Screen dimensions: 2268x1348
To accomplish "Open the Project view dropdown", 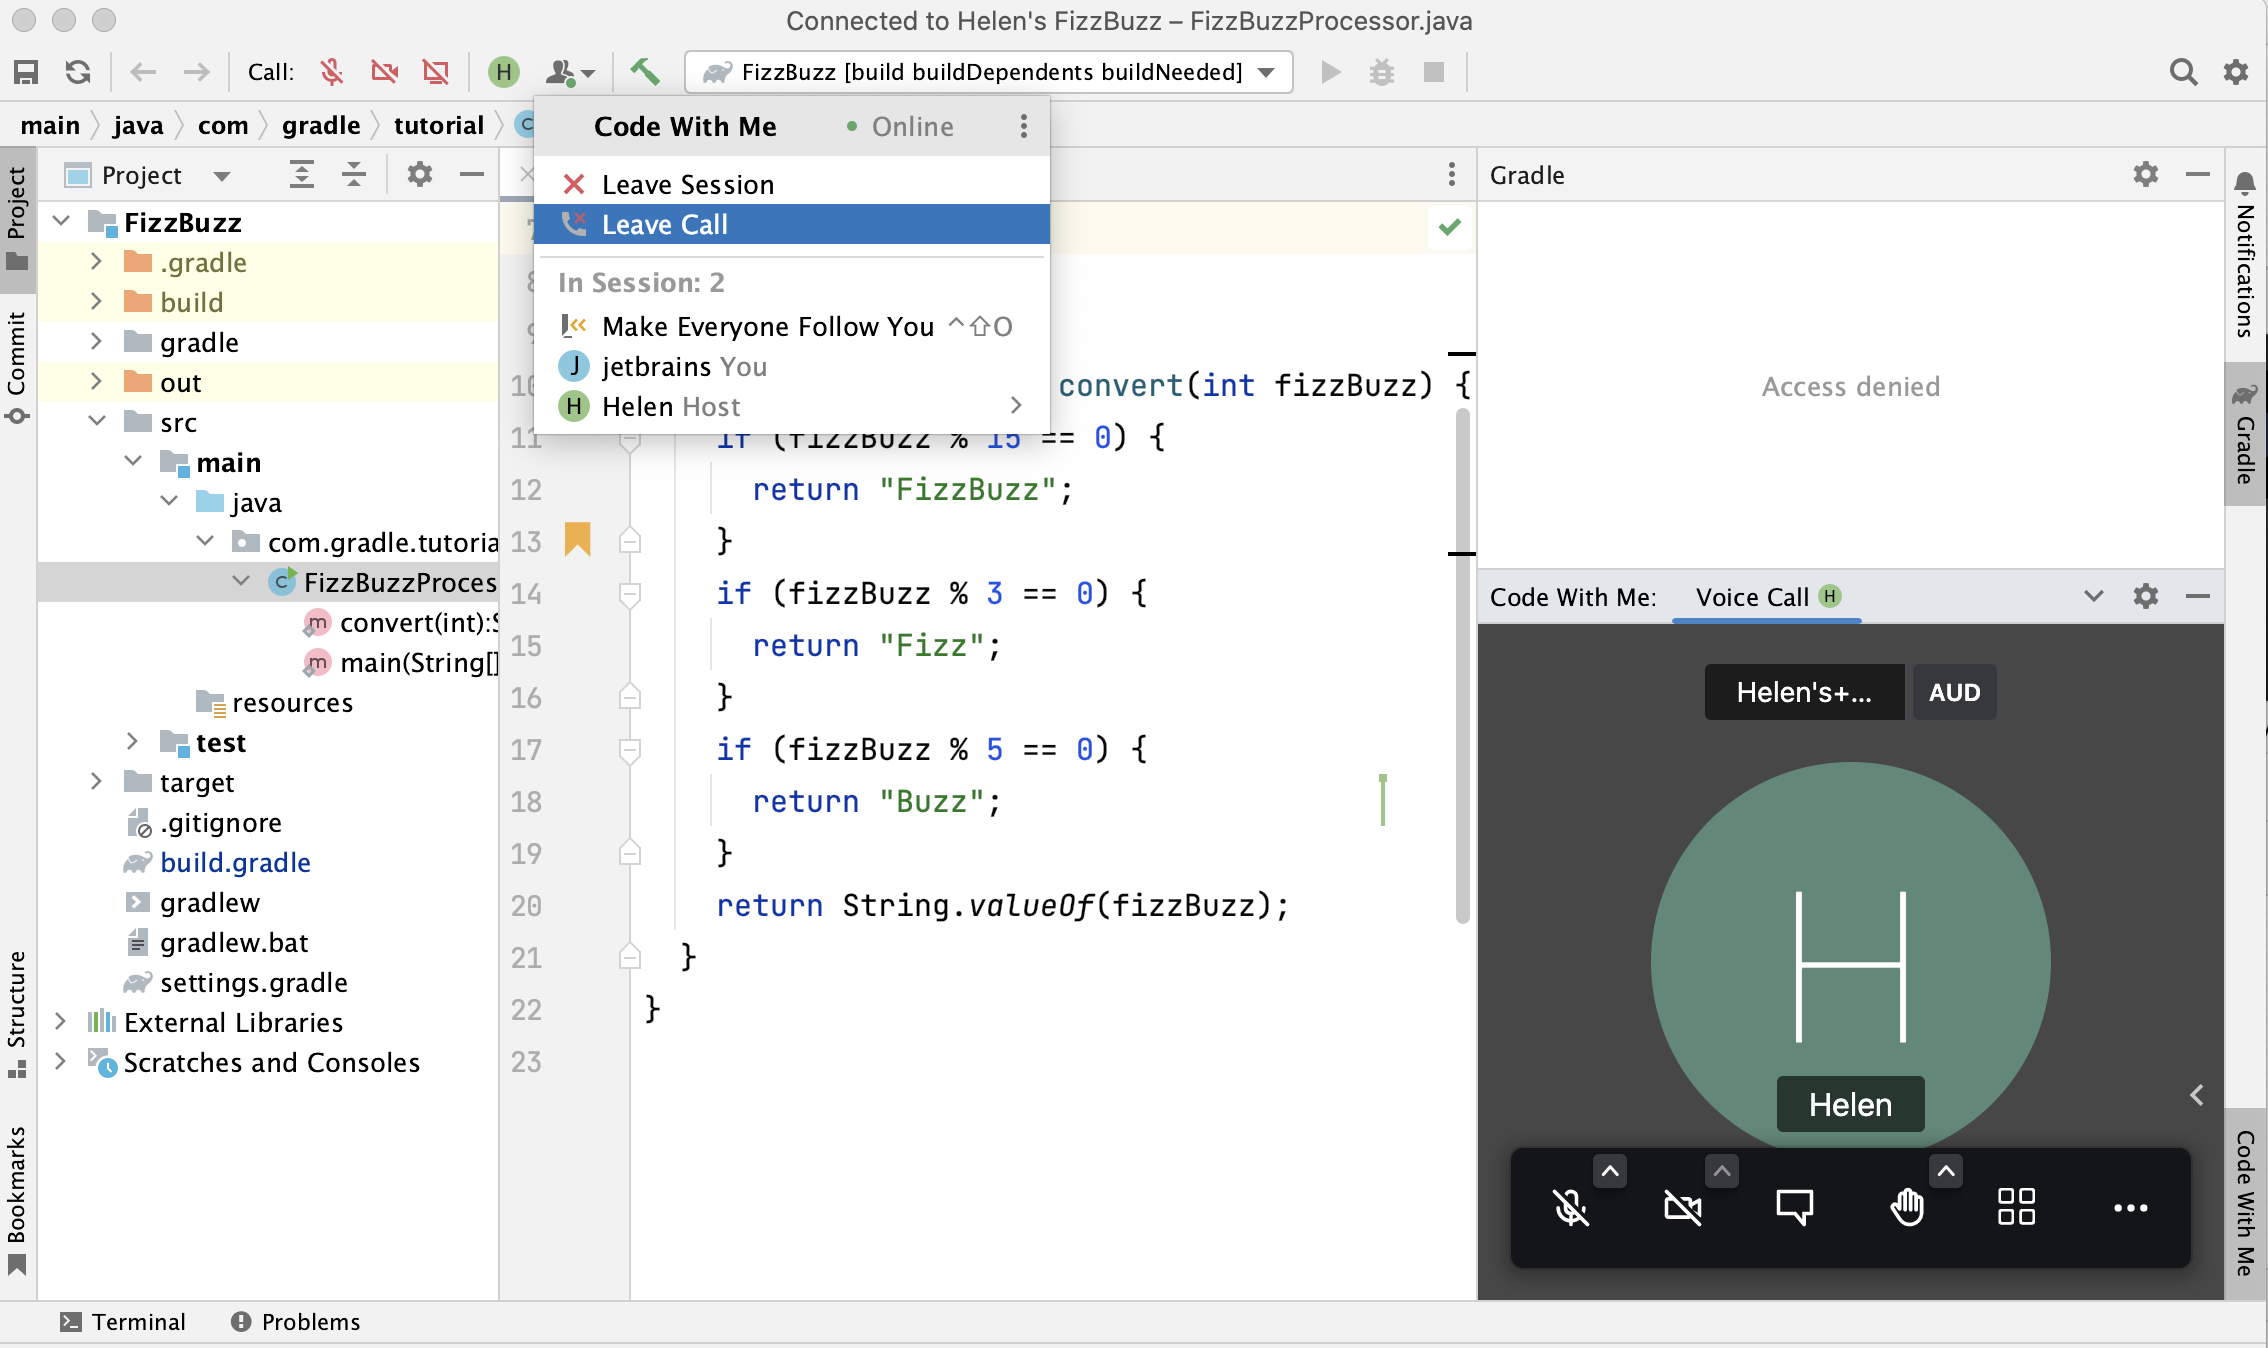I will 222,176.
